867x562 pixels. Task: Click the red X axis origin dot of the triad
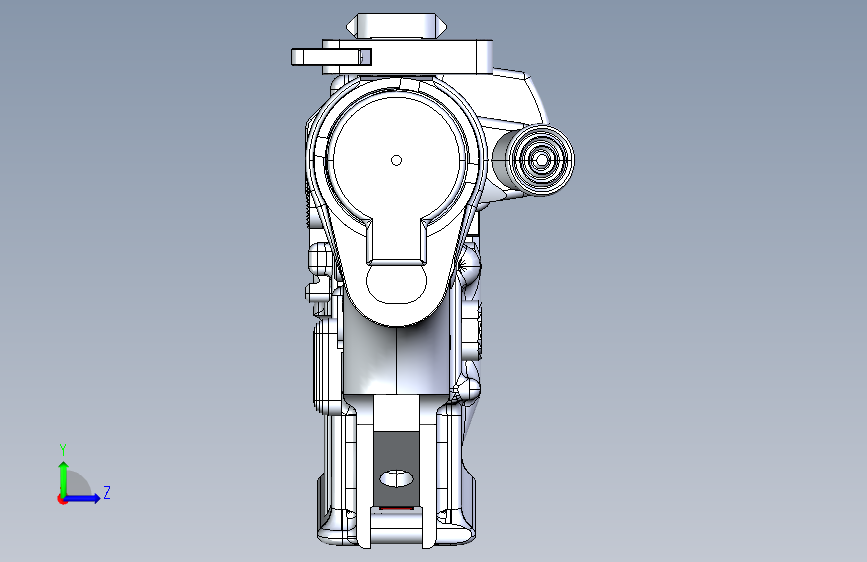click(x=62, y=499)
